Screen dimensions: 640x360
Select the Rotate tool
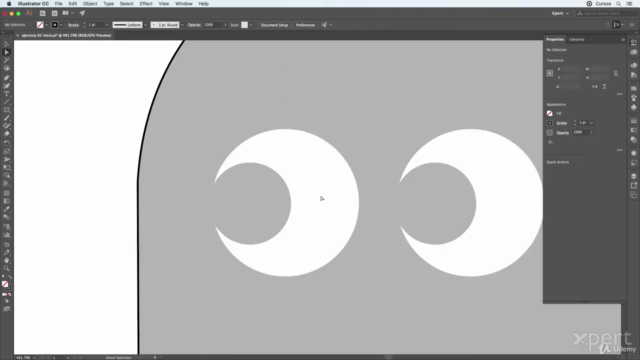[7, 143]
